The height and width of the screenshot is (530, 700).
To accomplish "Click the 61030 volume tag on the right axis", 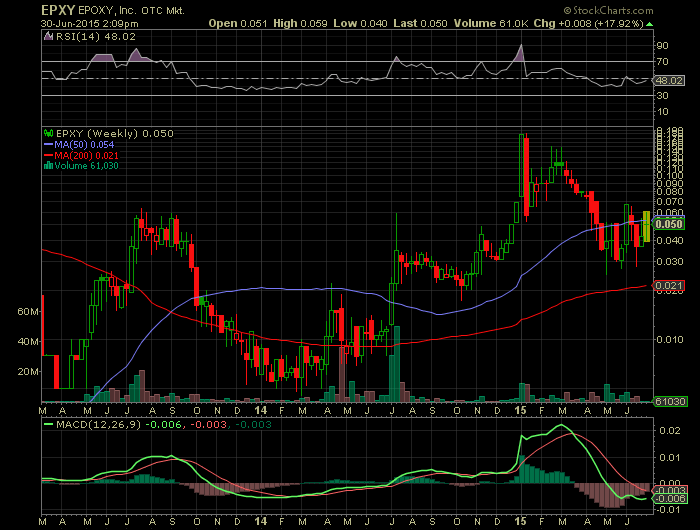I will (x=669, y=401).
